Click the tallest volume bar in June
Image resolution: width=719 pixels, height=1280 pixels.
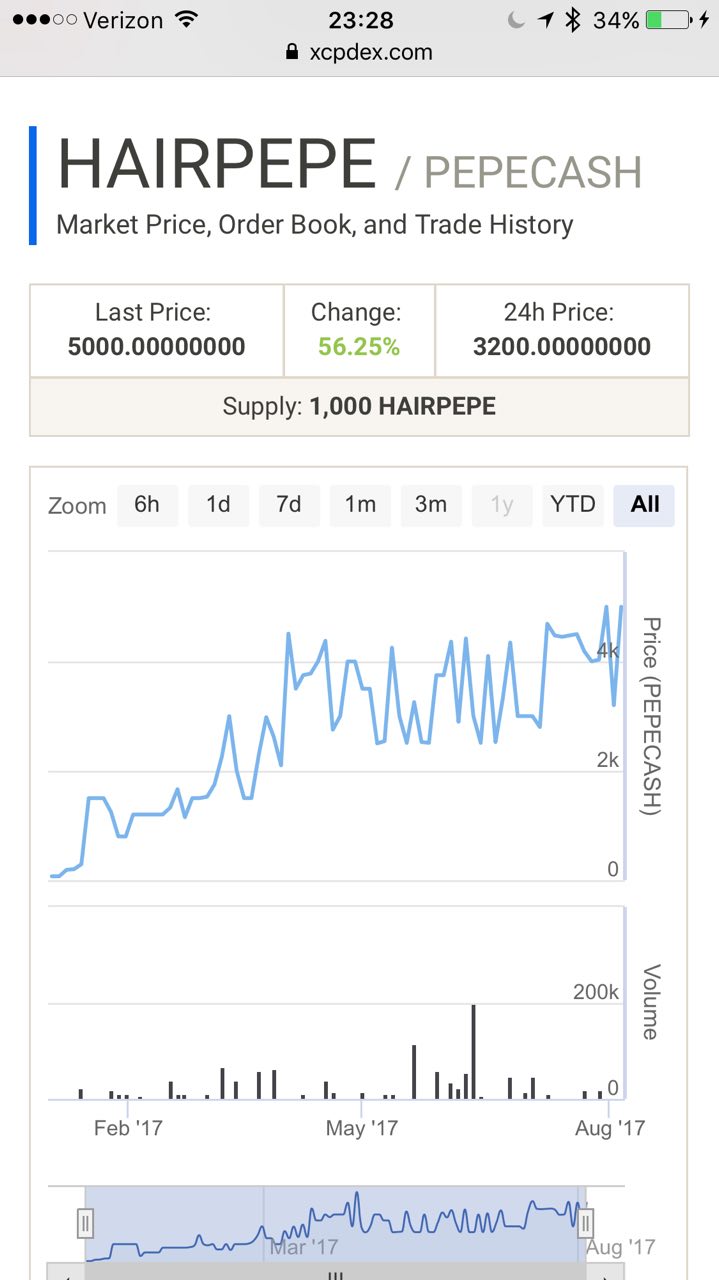click(473, 1052)
